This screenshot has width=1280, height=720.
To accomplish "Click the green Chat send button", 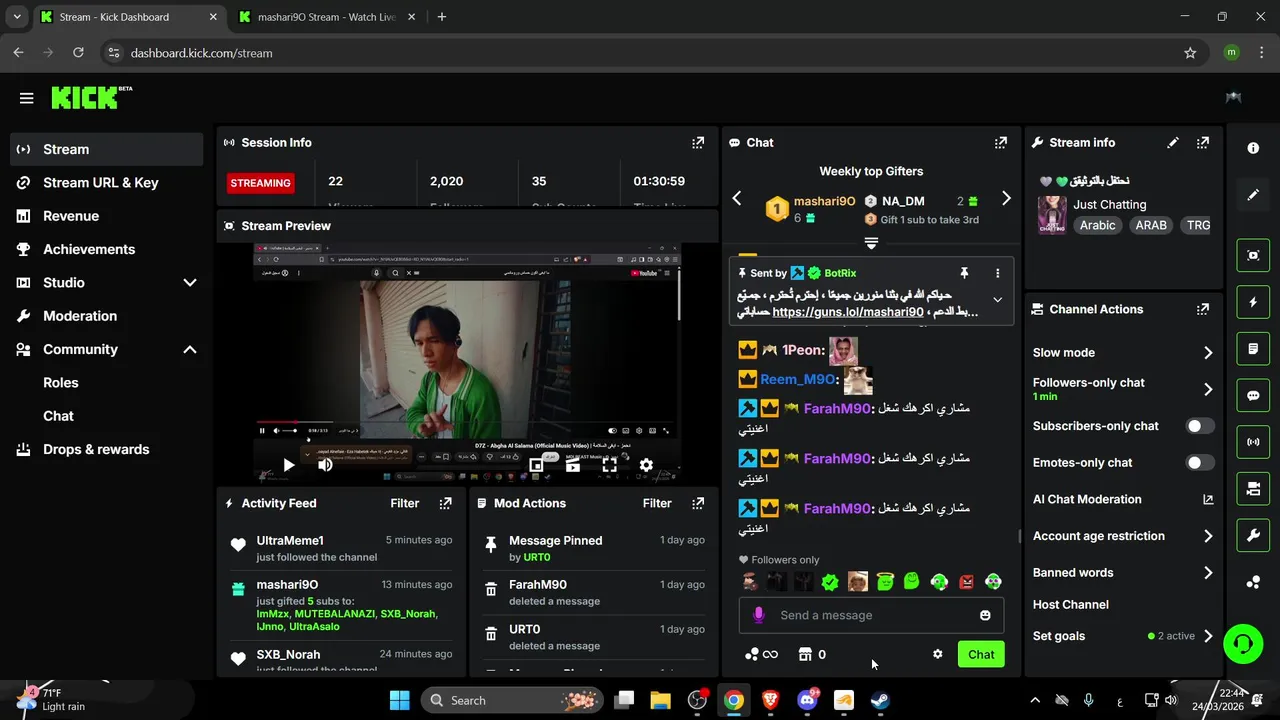I will [x=981, y=654].
